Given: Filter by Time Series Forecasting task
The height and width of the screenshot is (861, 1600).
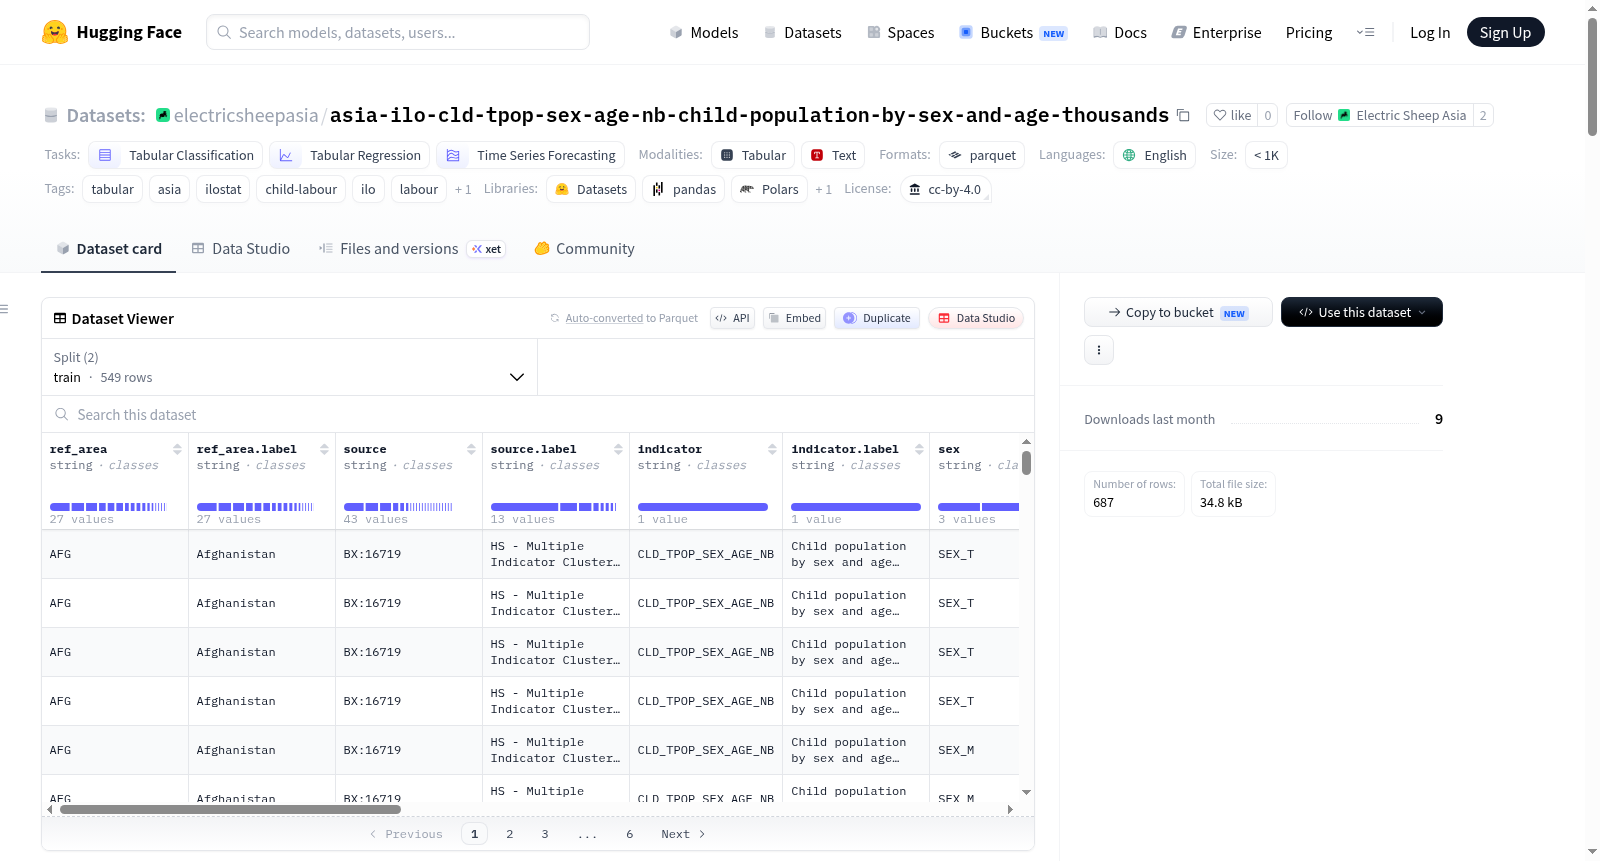Looking at the screenshot, I should (531, 155).
